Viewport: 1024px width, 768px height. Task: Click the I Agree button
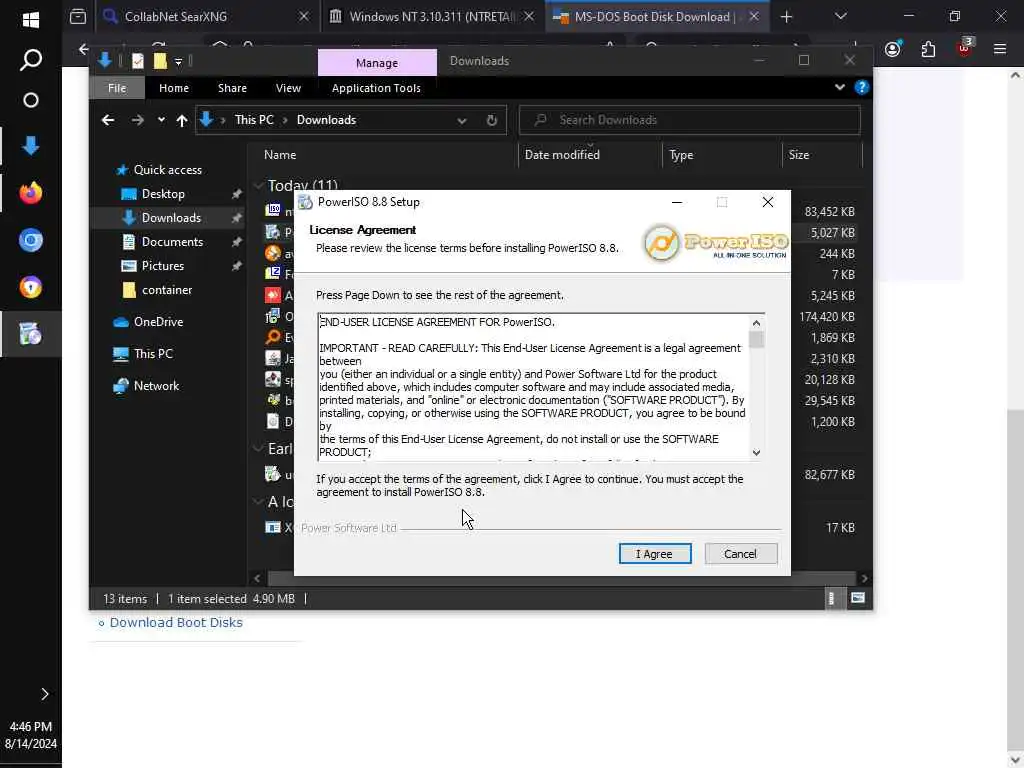click(654, 554)
